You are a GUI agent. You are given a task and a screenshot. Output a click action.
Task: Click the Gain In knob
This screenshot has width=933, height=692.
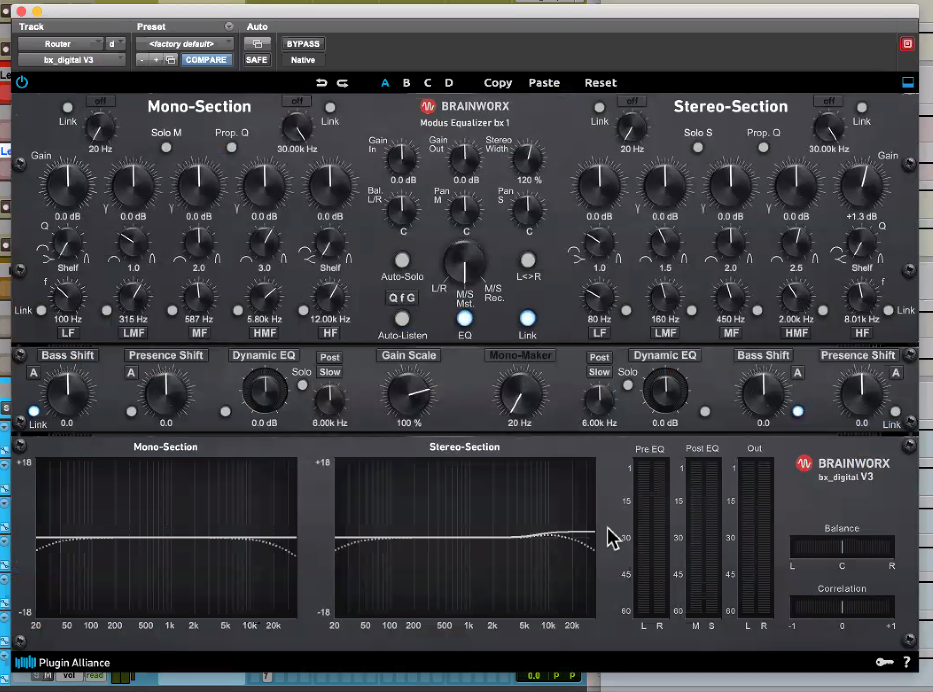402,158
